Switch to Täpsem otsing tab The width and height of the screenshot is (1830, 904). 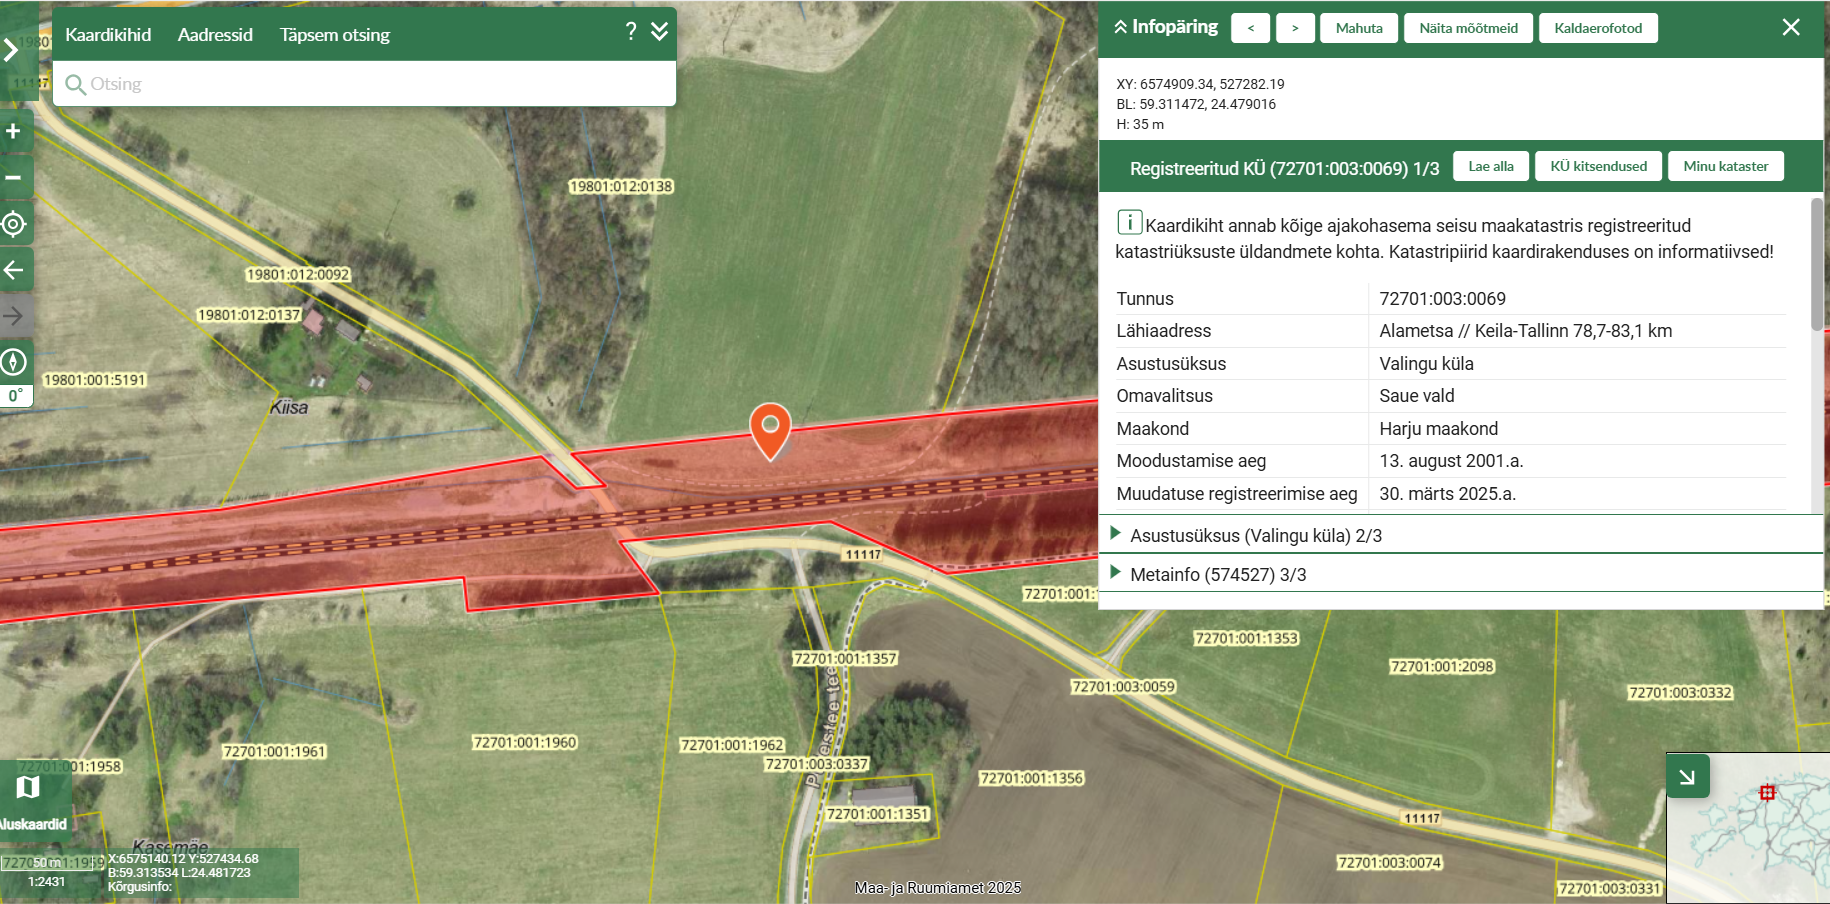coord(334,35)
